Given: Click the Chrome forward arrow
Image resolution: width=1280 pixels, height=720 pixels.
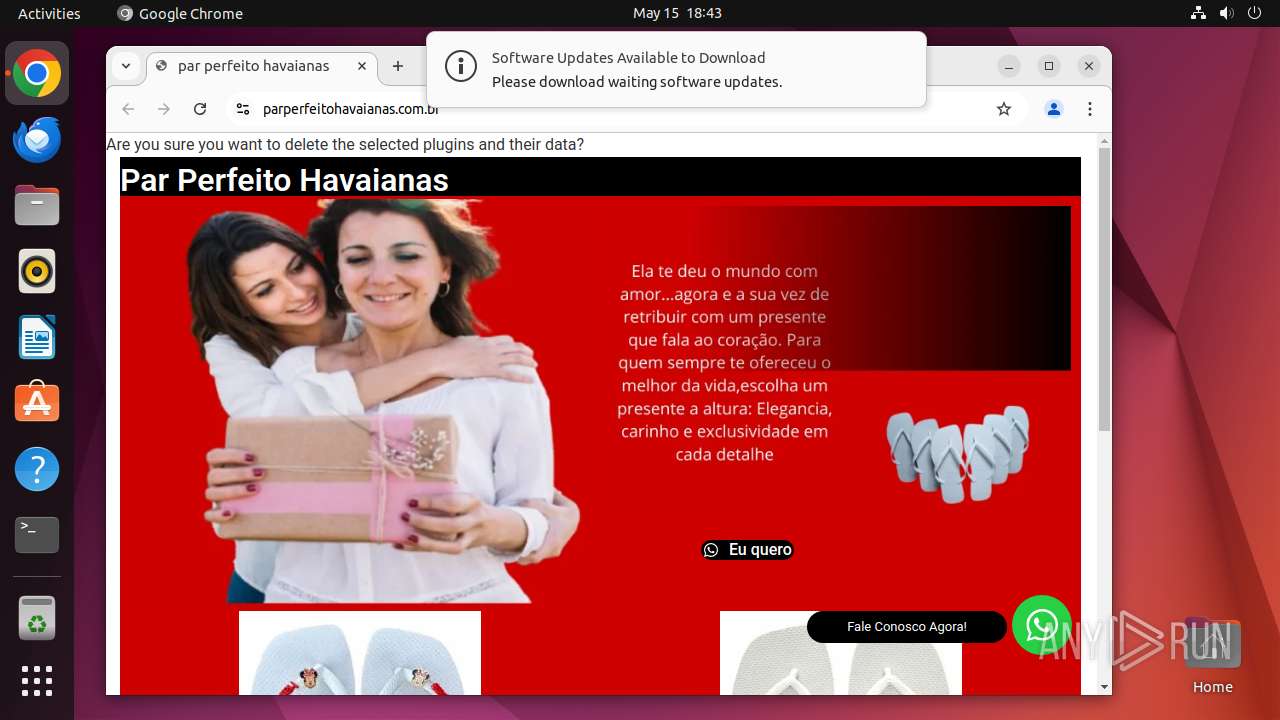Looking at the screenshot, I should click(164, 109).
